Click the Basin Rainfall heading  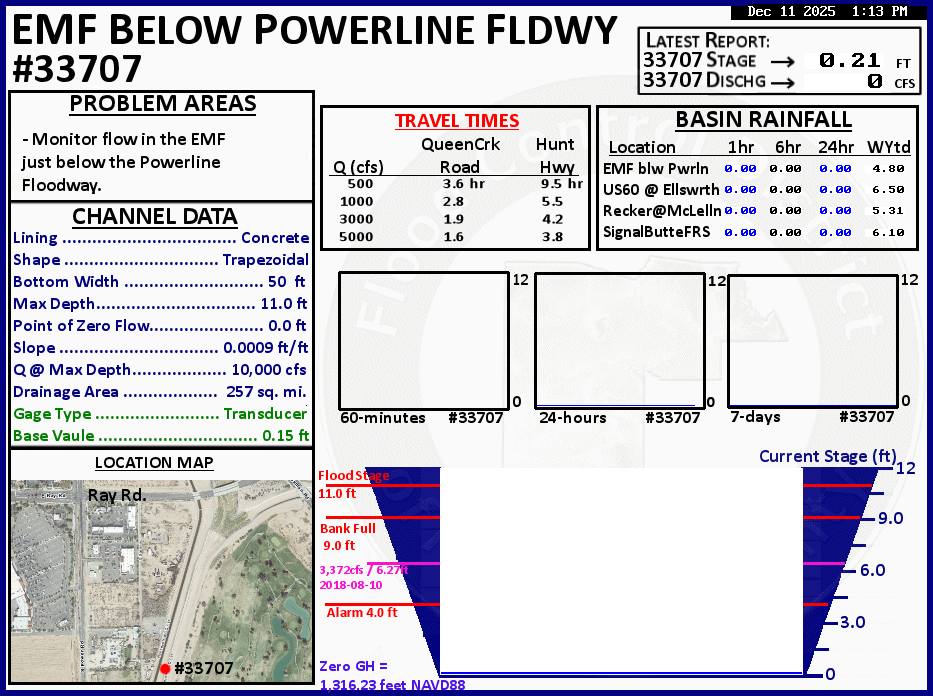[x=763, y=120]
